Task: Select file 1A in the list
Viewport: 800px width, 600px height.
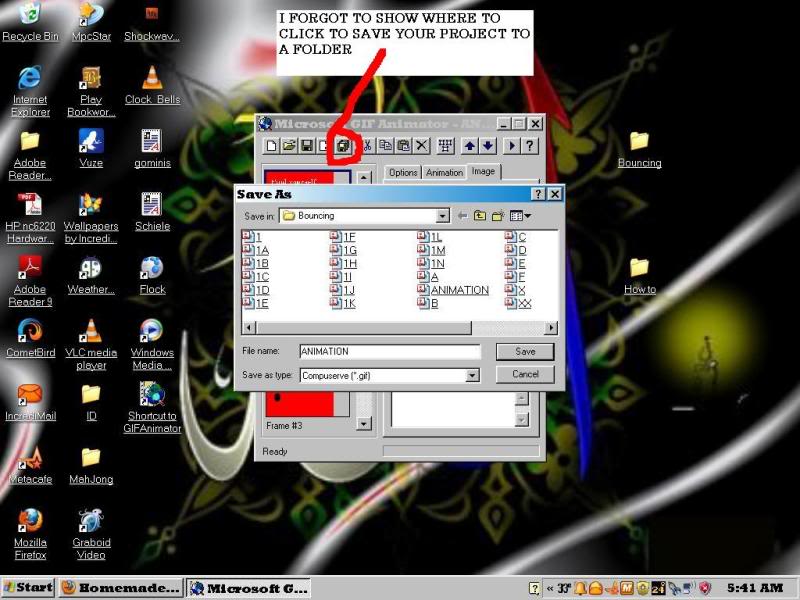Action: (x=256, y=250)
